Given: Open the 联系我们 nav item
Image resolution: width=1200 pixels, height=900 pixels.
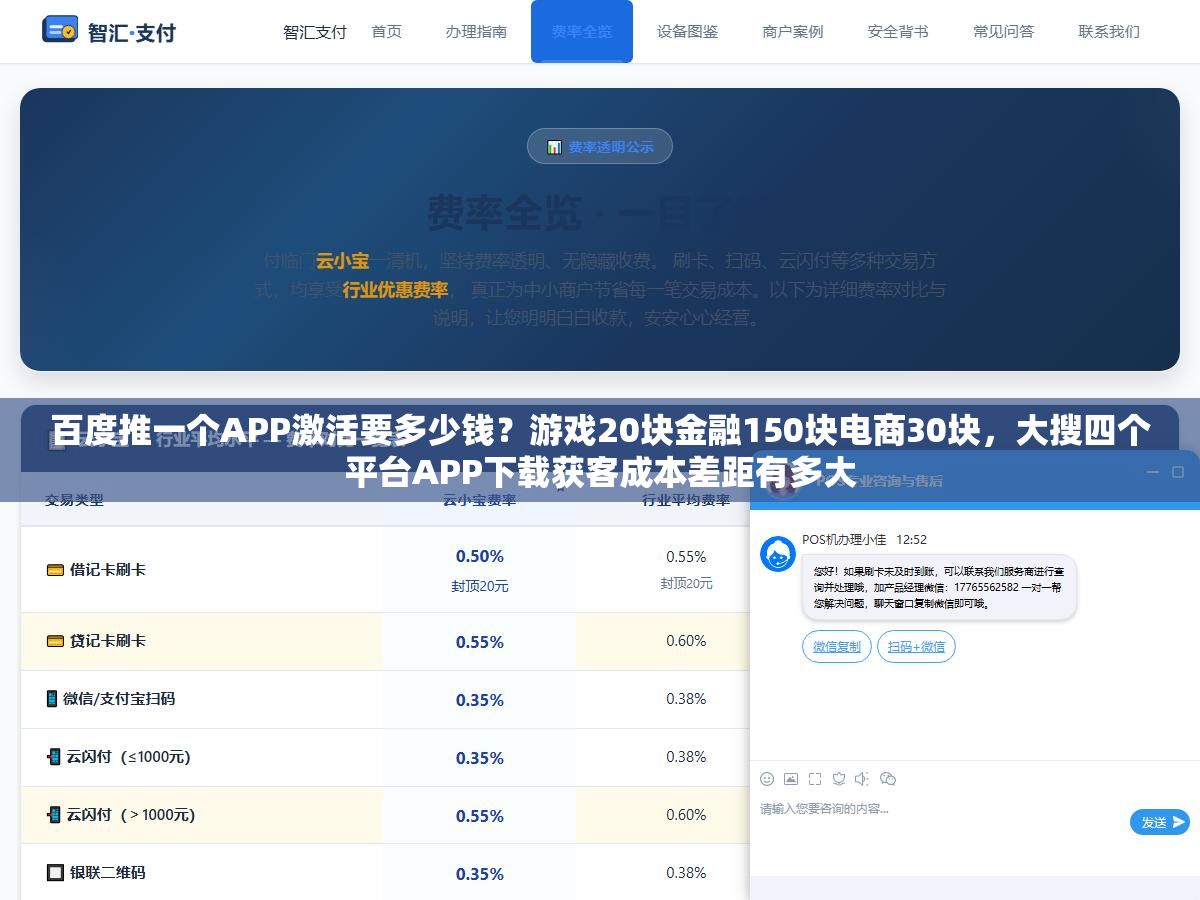Looking at the screenshot, I should pos(1109,31).
